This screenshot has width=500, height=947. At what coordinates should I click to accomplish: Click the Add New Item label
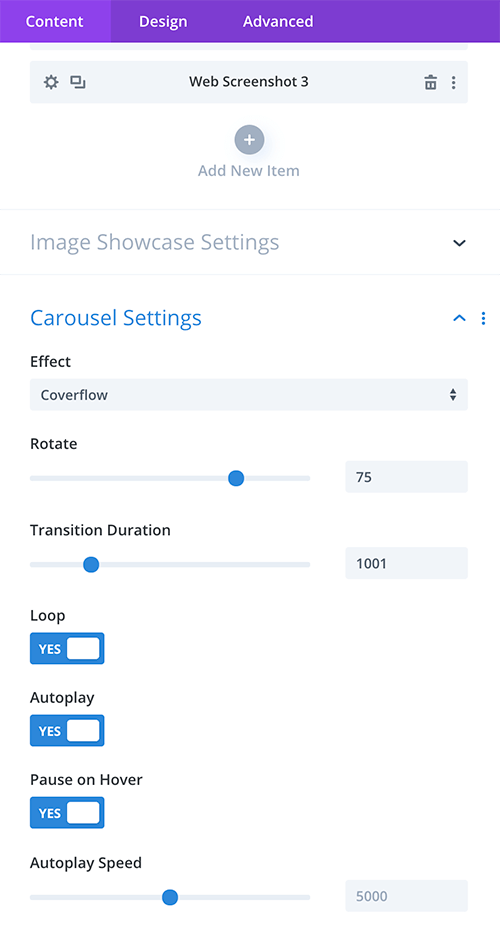click(x=249, y=171)
